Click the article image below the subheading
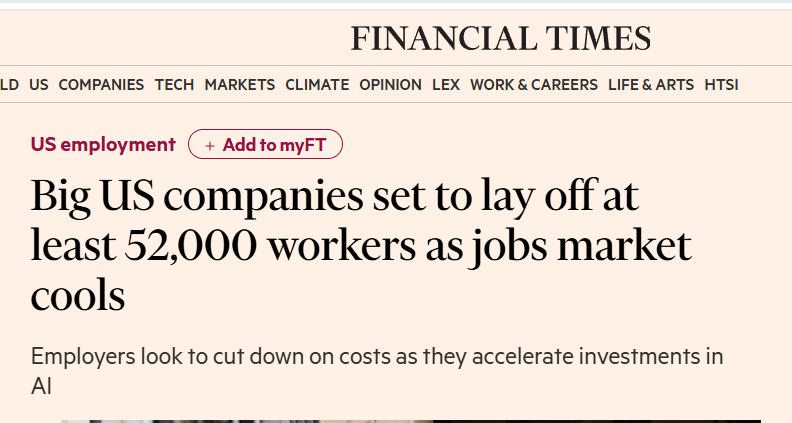Viewport: 792px width, 423px height. (410, 420)
